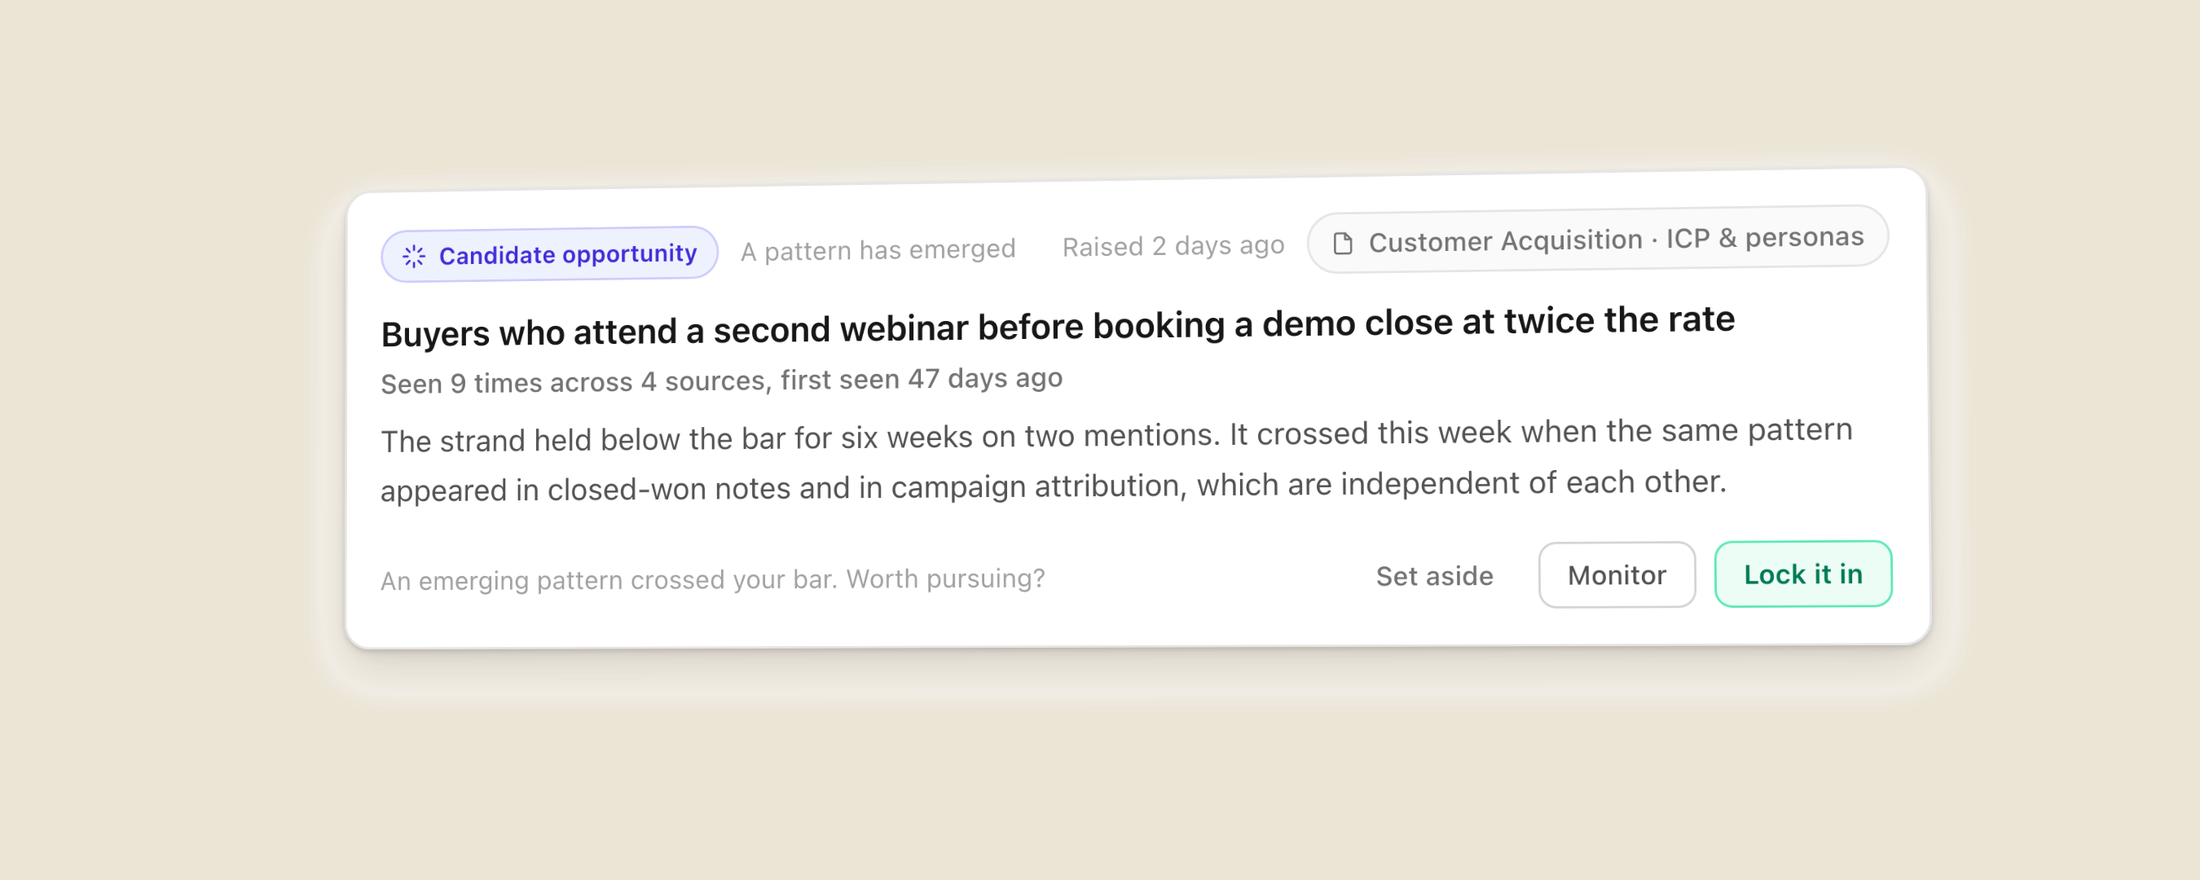Click the Set aside option
The width and height of the screenshot is (2200, 880).
point(1435,576)
